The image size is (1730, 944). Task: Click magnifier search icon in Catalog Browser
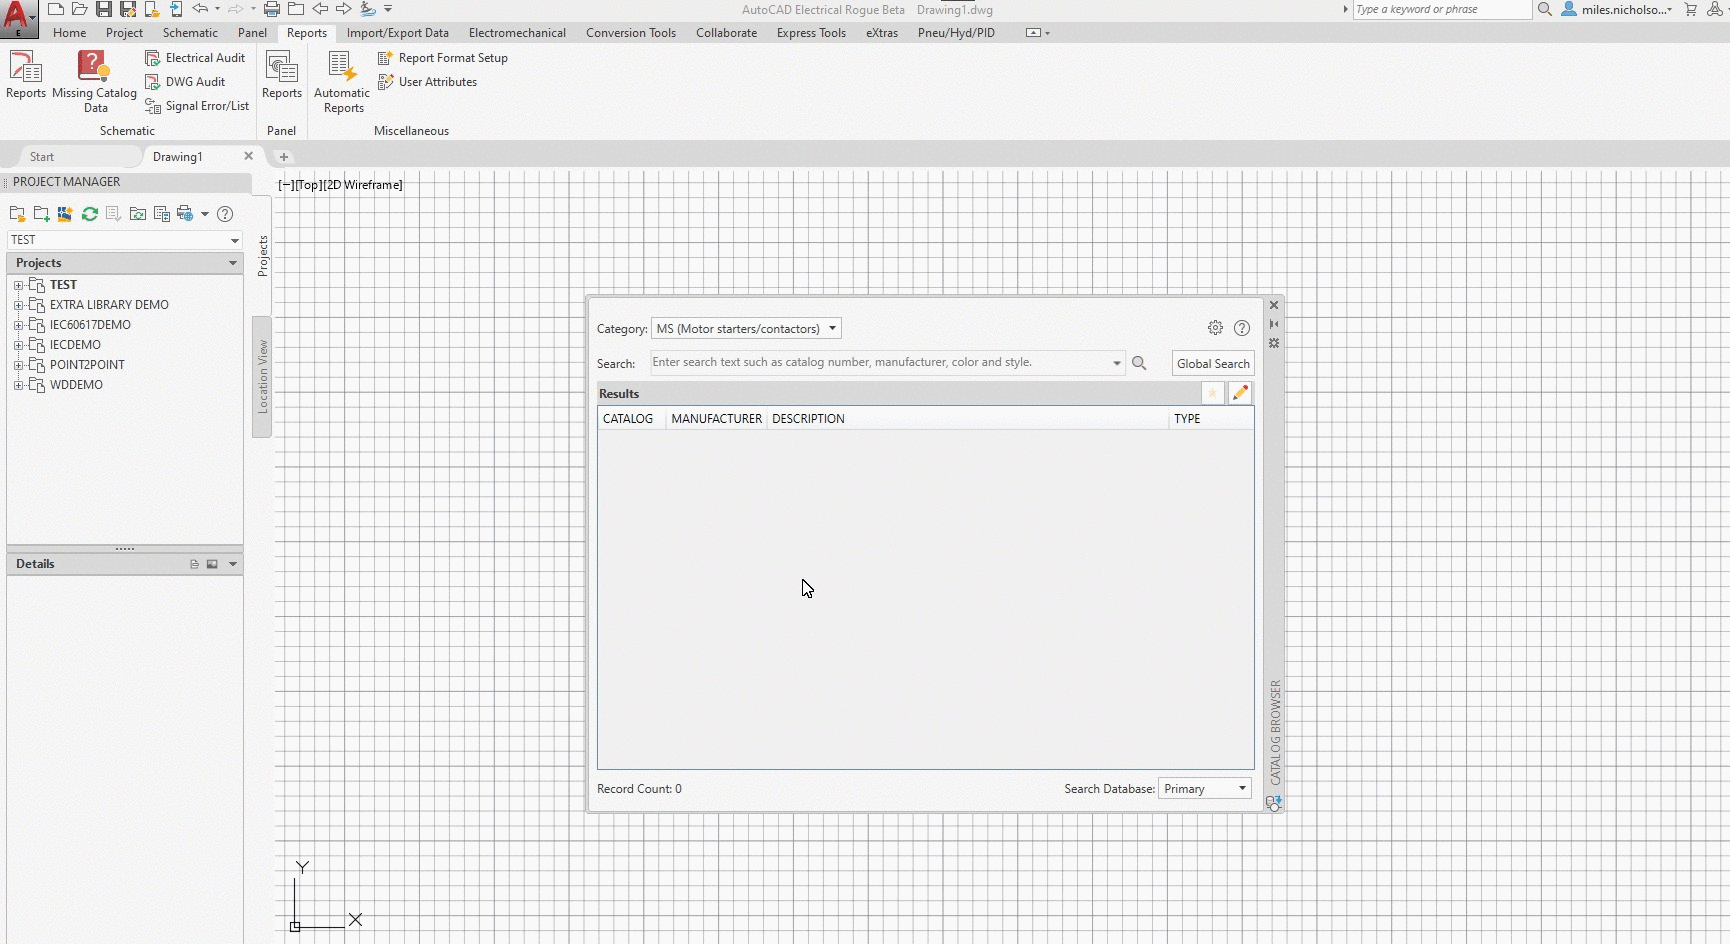point(1139,363)
